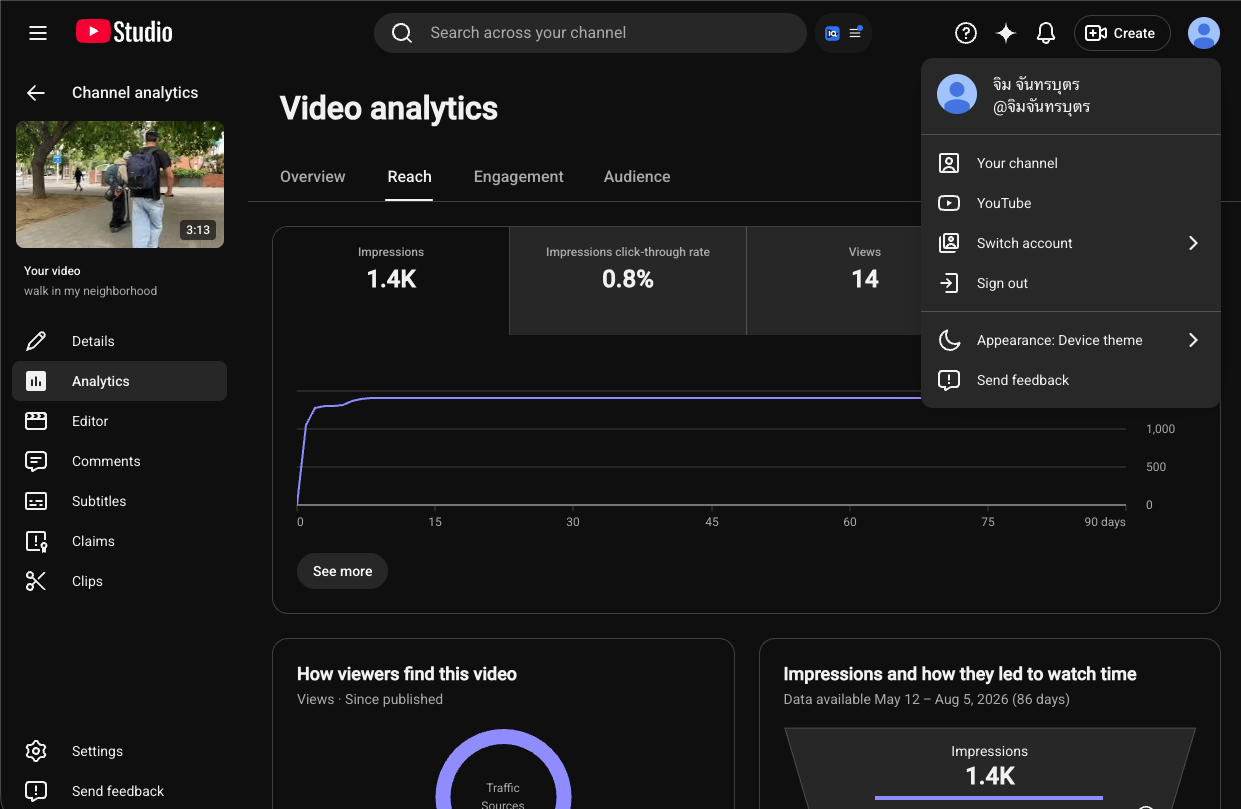This screenshot has height=809, width=1241.
Task: Click the search across your channel field
Action: [x=590, y=33]
